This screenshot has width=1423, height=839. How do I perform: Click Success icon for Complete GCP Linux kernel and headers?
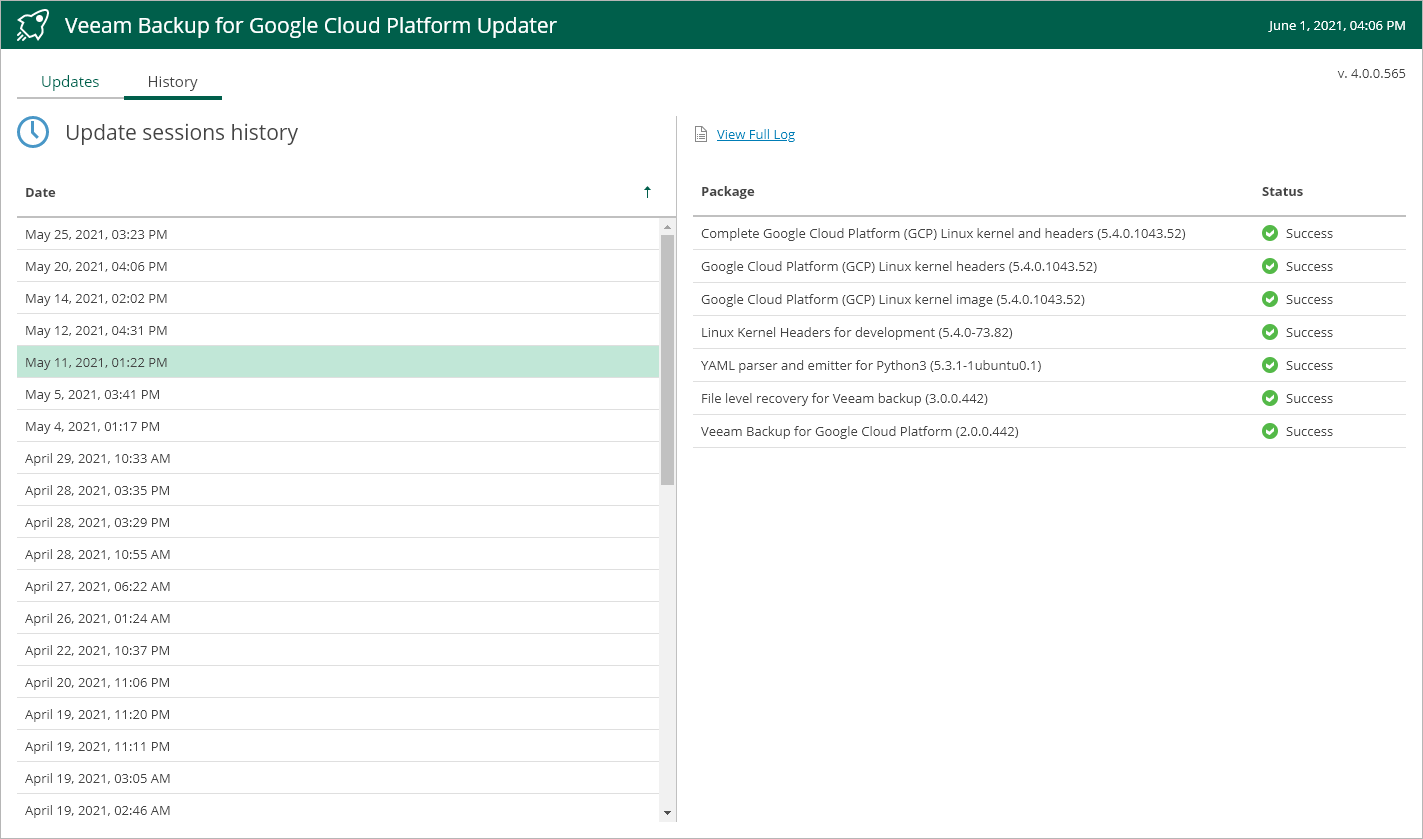click(x=1270, y=233)
